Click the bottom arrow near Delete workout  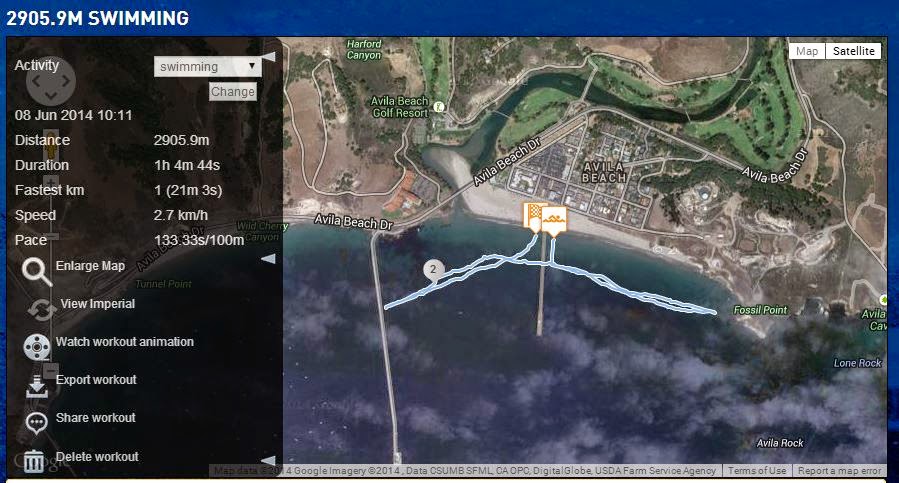click(x=268, y=460)
